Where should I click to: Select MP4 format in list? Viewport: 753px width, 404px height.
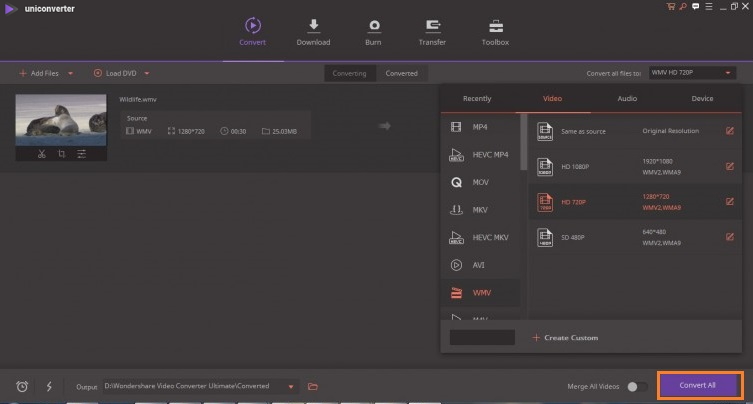pos(480,127)
